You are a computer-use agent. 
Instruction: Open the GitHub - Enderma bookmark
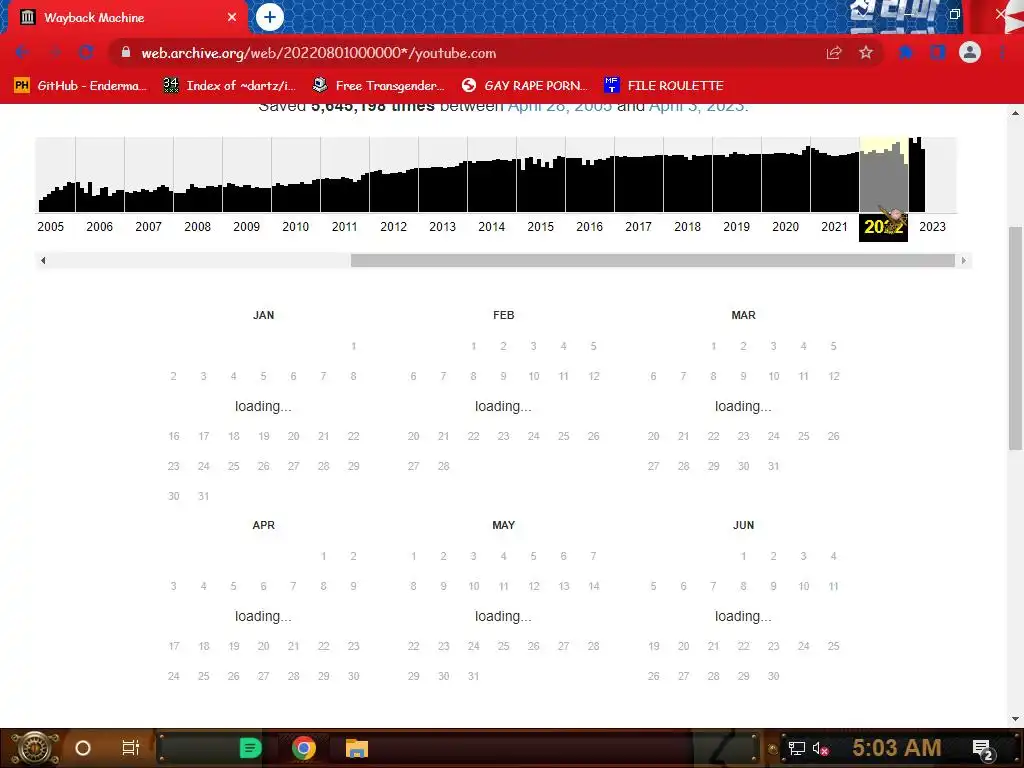[80, 86]
